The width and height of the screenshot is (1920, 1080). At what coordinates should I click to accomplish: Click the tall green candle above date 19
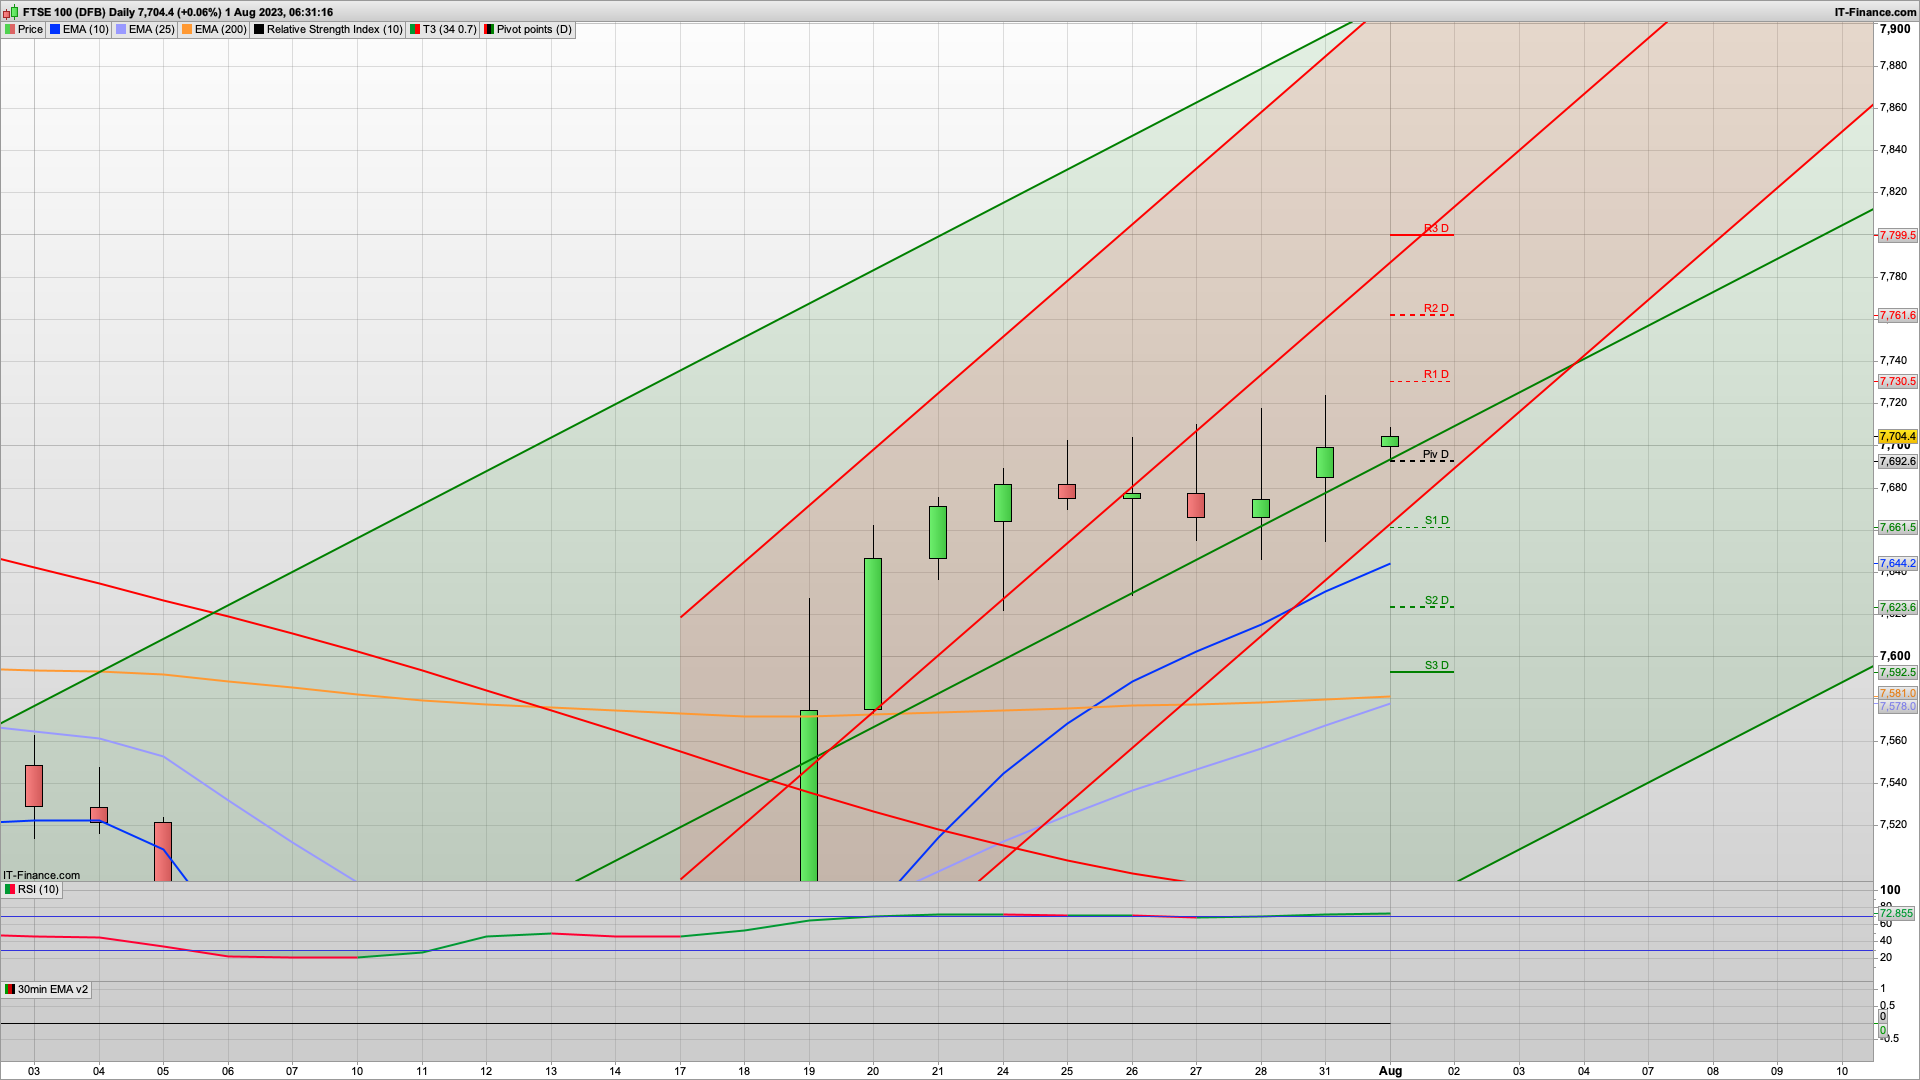coord(809,796)
